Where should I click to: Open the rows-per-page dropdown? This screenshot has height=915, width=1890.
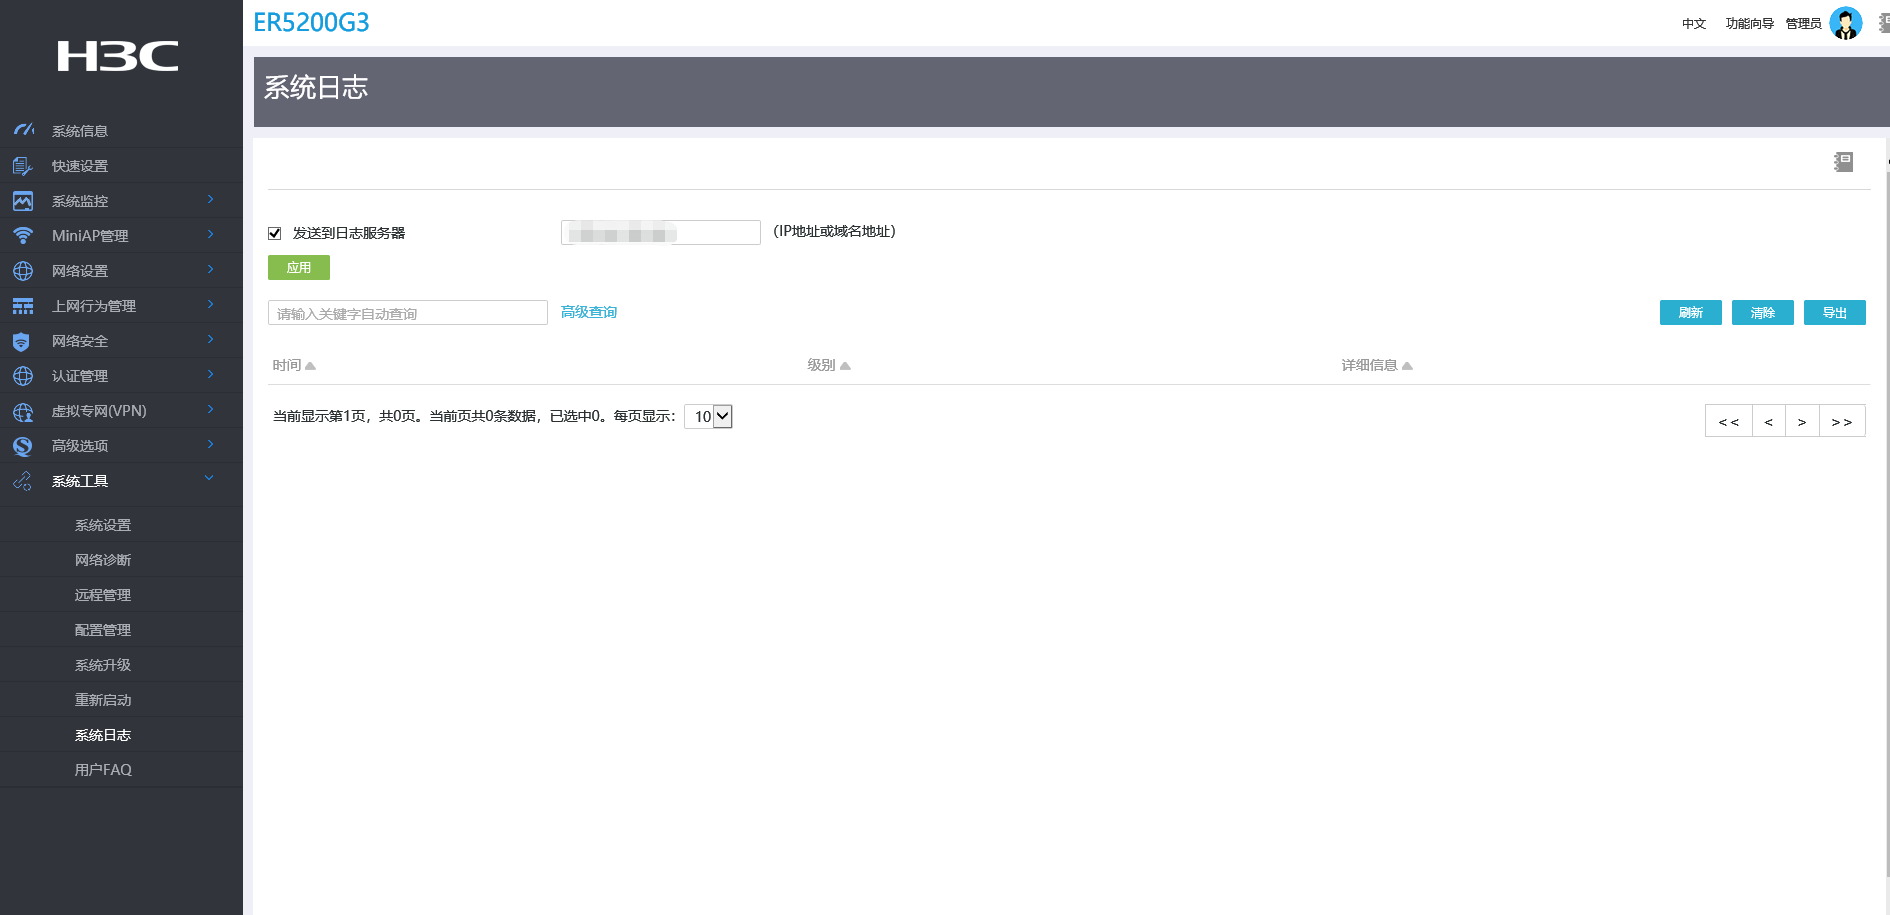[709, 416]
